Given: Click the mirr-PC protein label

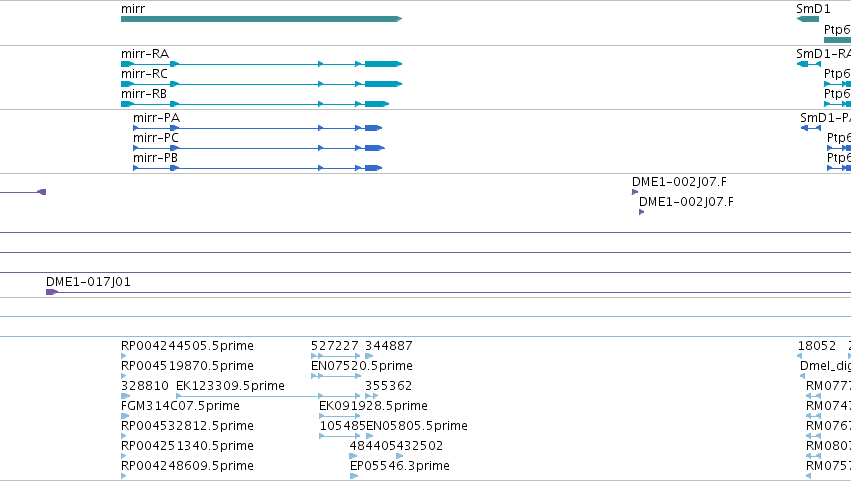Looking at the screenshot, I should 156,138.
